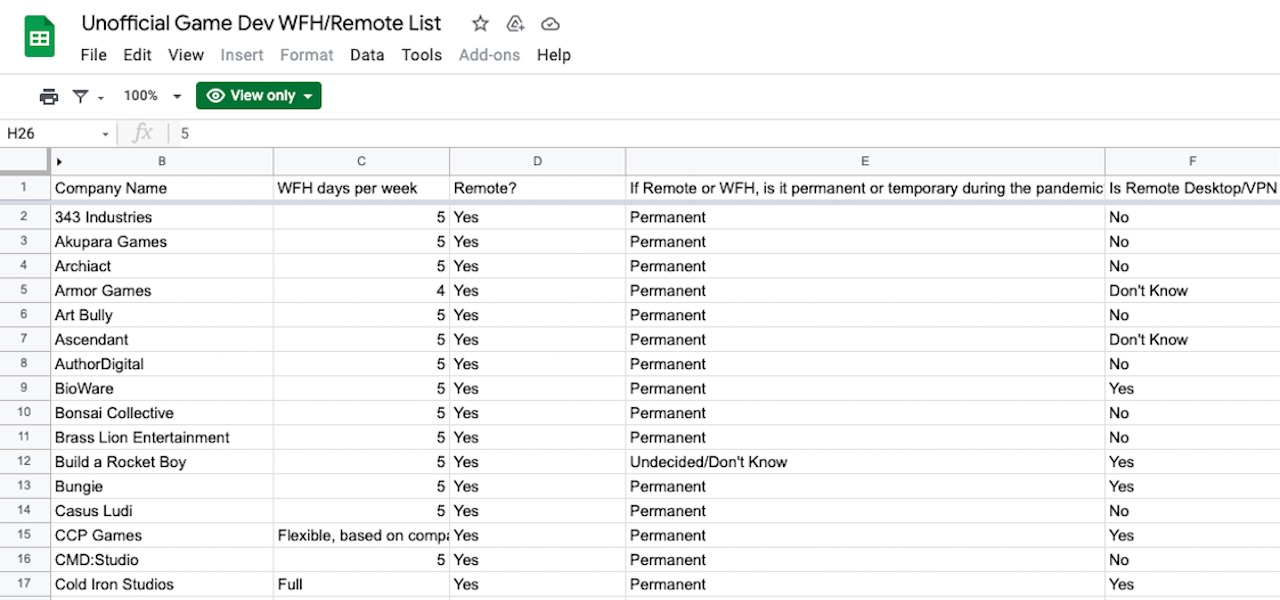The height and width of the screenshot is (600, 1280).
Task: Open the Help menu
Action: [x=553, y=55]
